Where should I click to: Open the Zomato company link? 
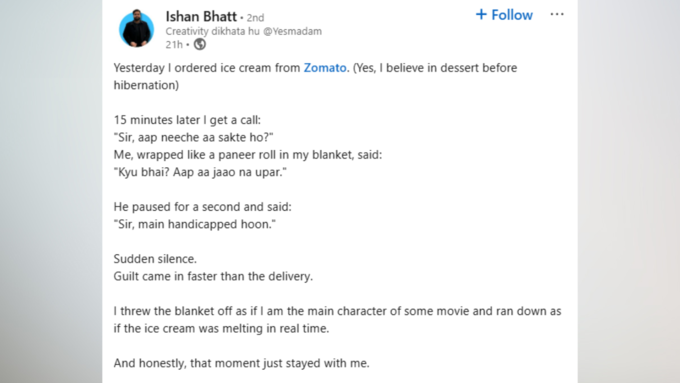coord(325,68)
